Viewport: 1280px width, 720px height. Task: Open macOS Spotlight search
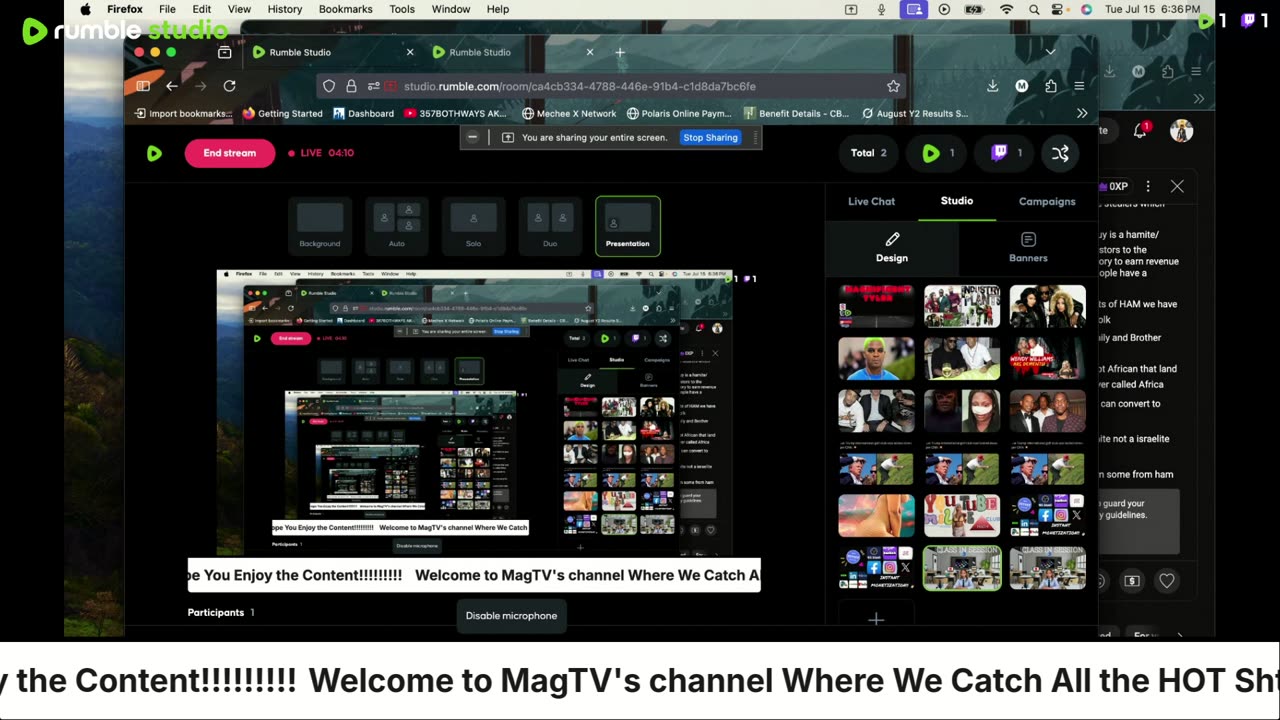pos(1034,9)
